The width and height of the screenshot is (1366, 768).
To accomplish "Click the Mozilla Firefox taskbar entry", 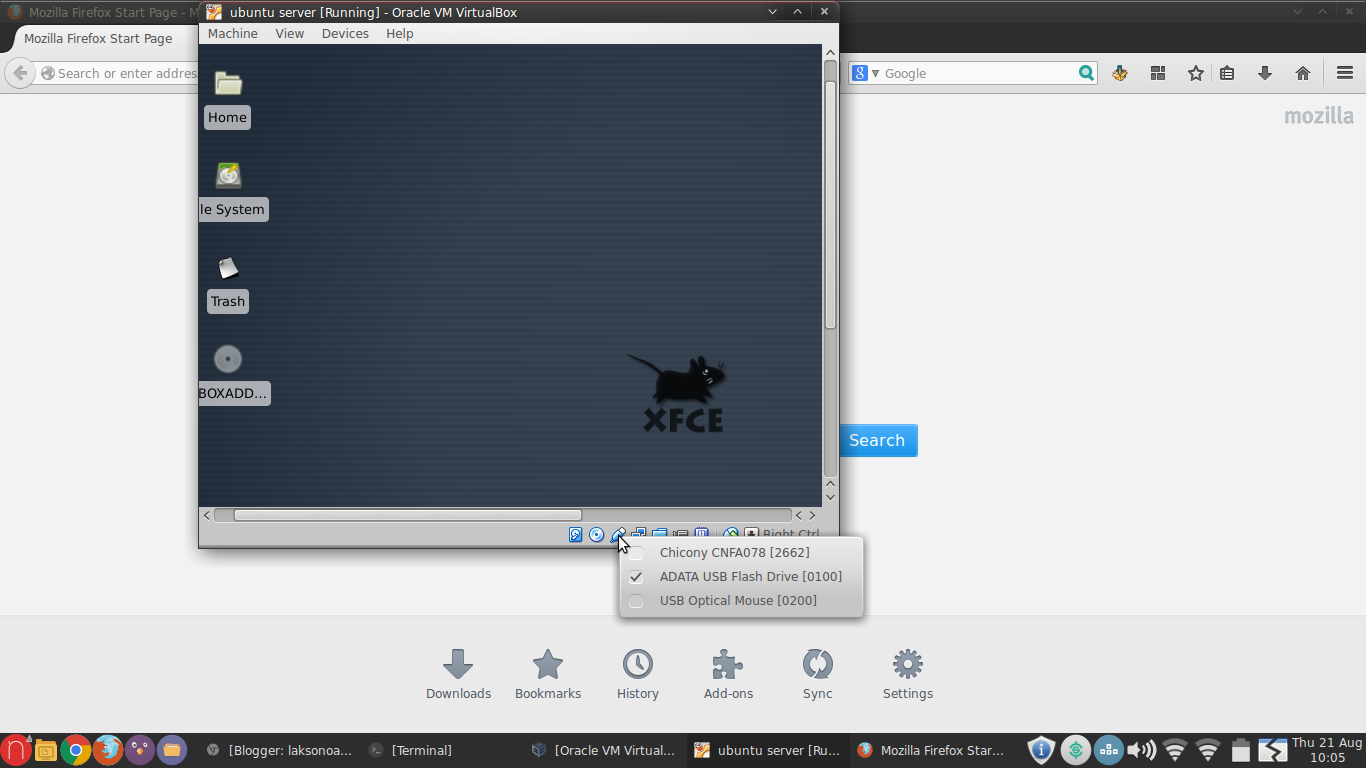I will (932, 750).
